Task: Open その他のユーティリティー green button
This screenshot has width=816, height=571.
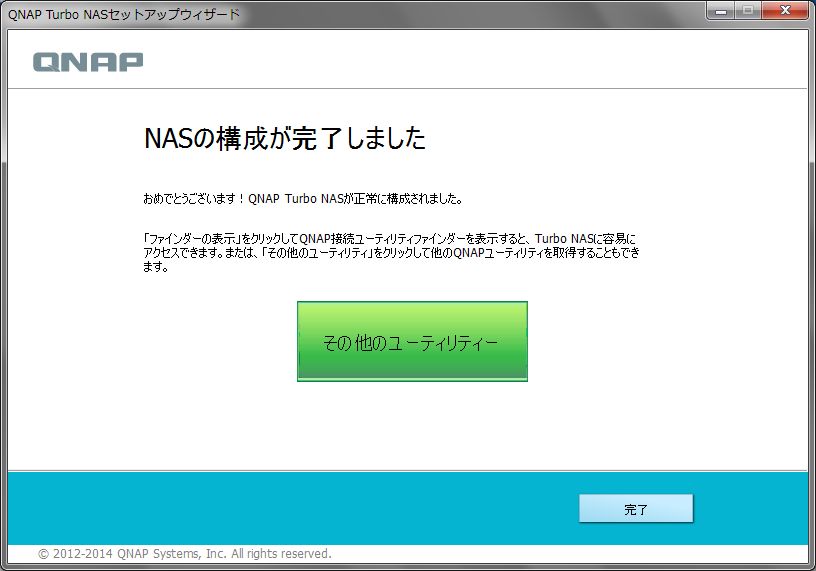Action: point(412,341)
